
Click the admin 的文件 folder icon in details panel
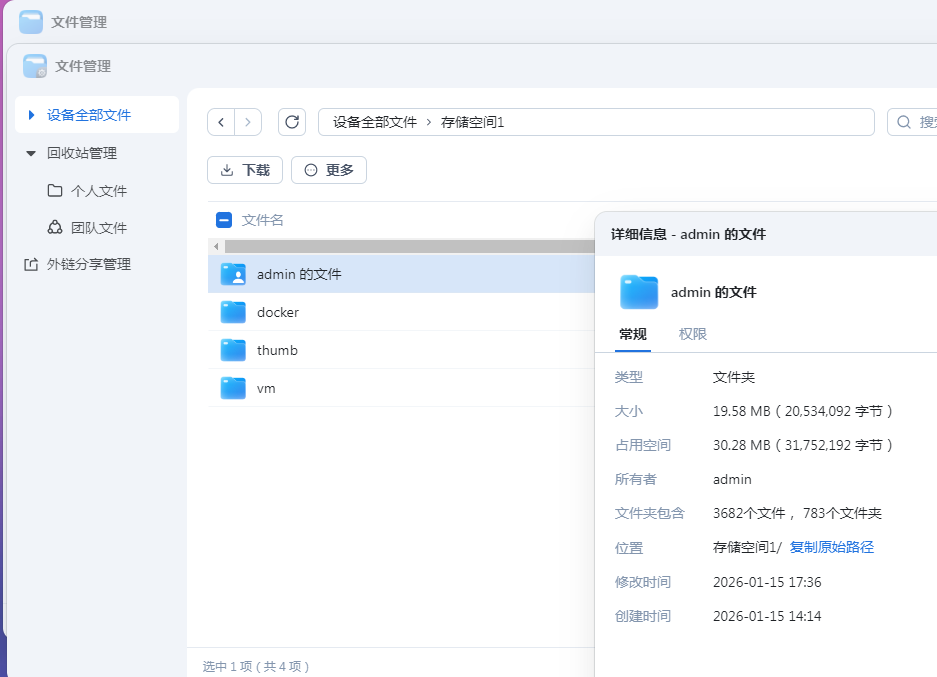point(638,292)
